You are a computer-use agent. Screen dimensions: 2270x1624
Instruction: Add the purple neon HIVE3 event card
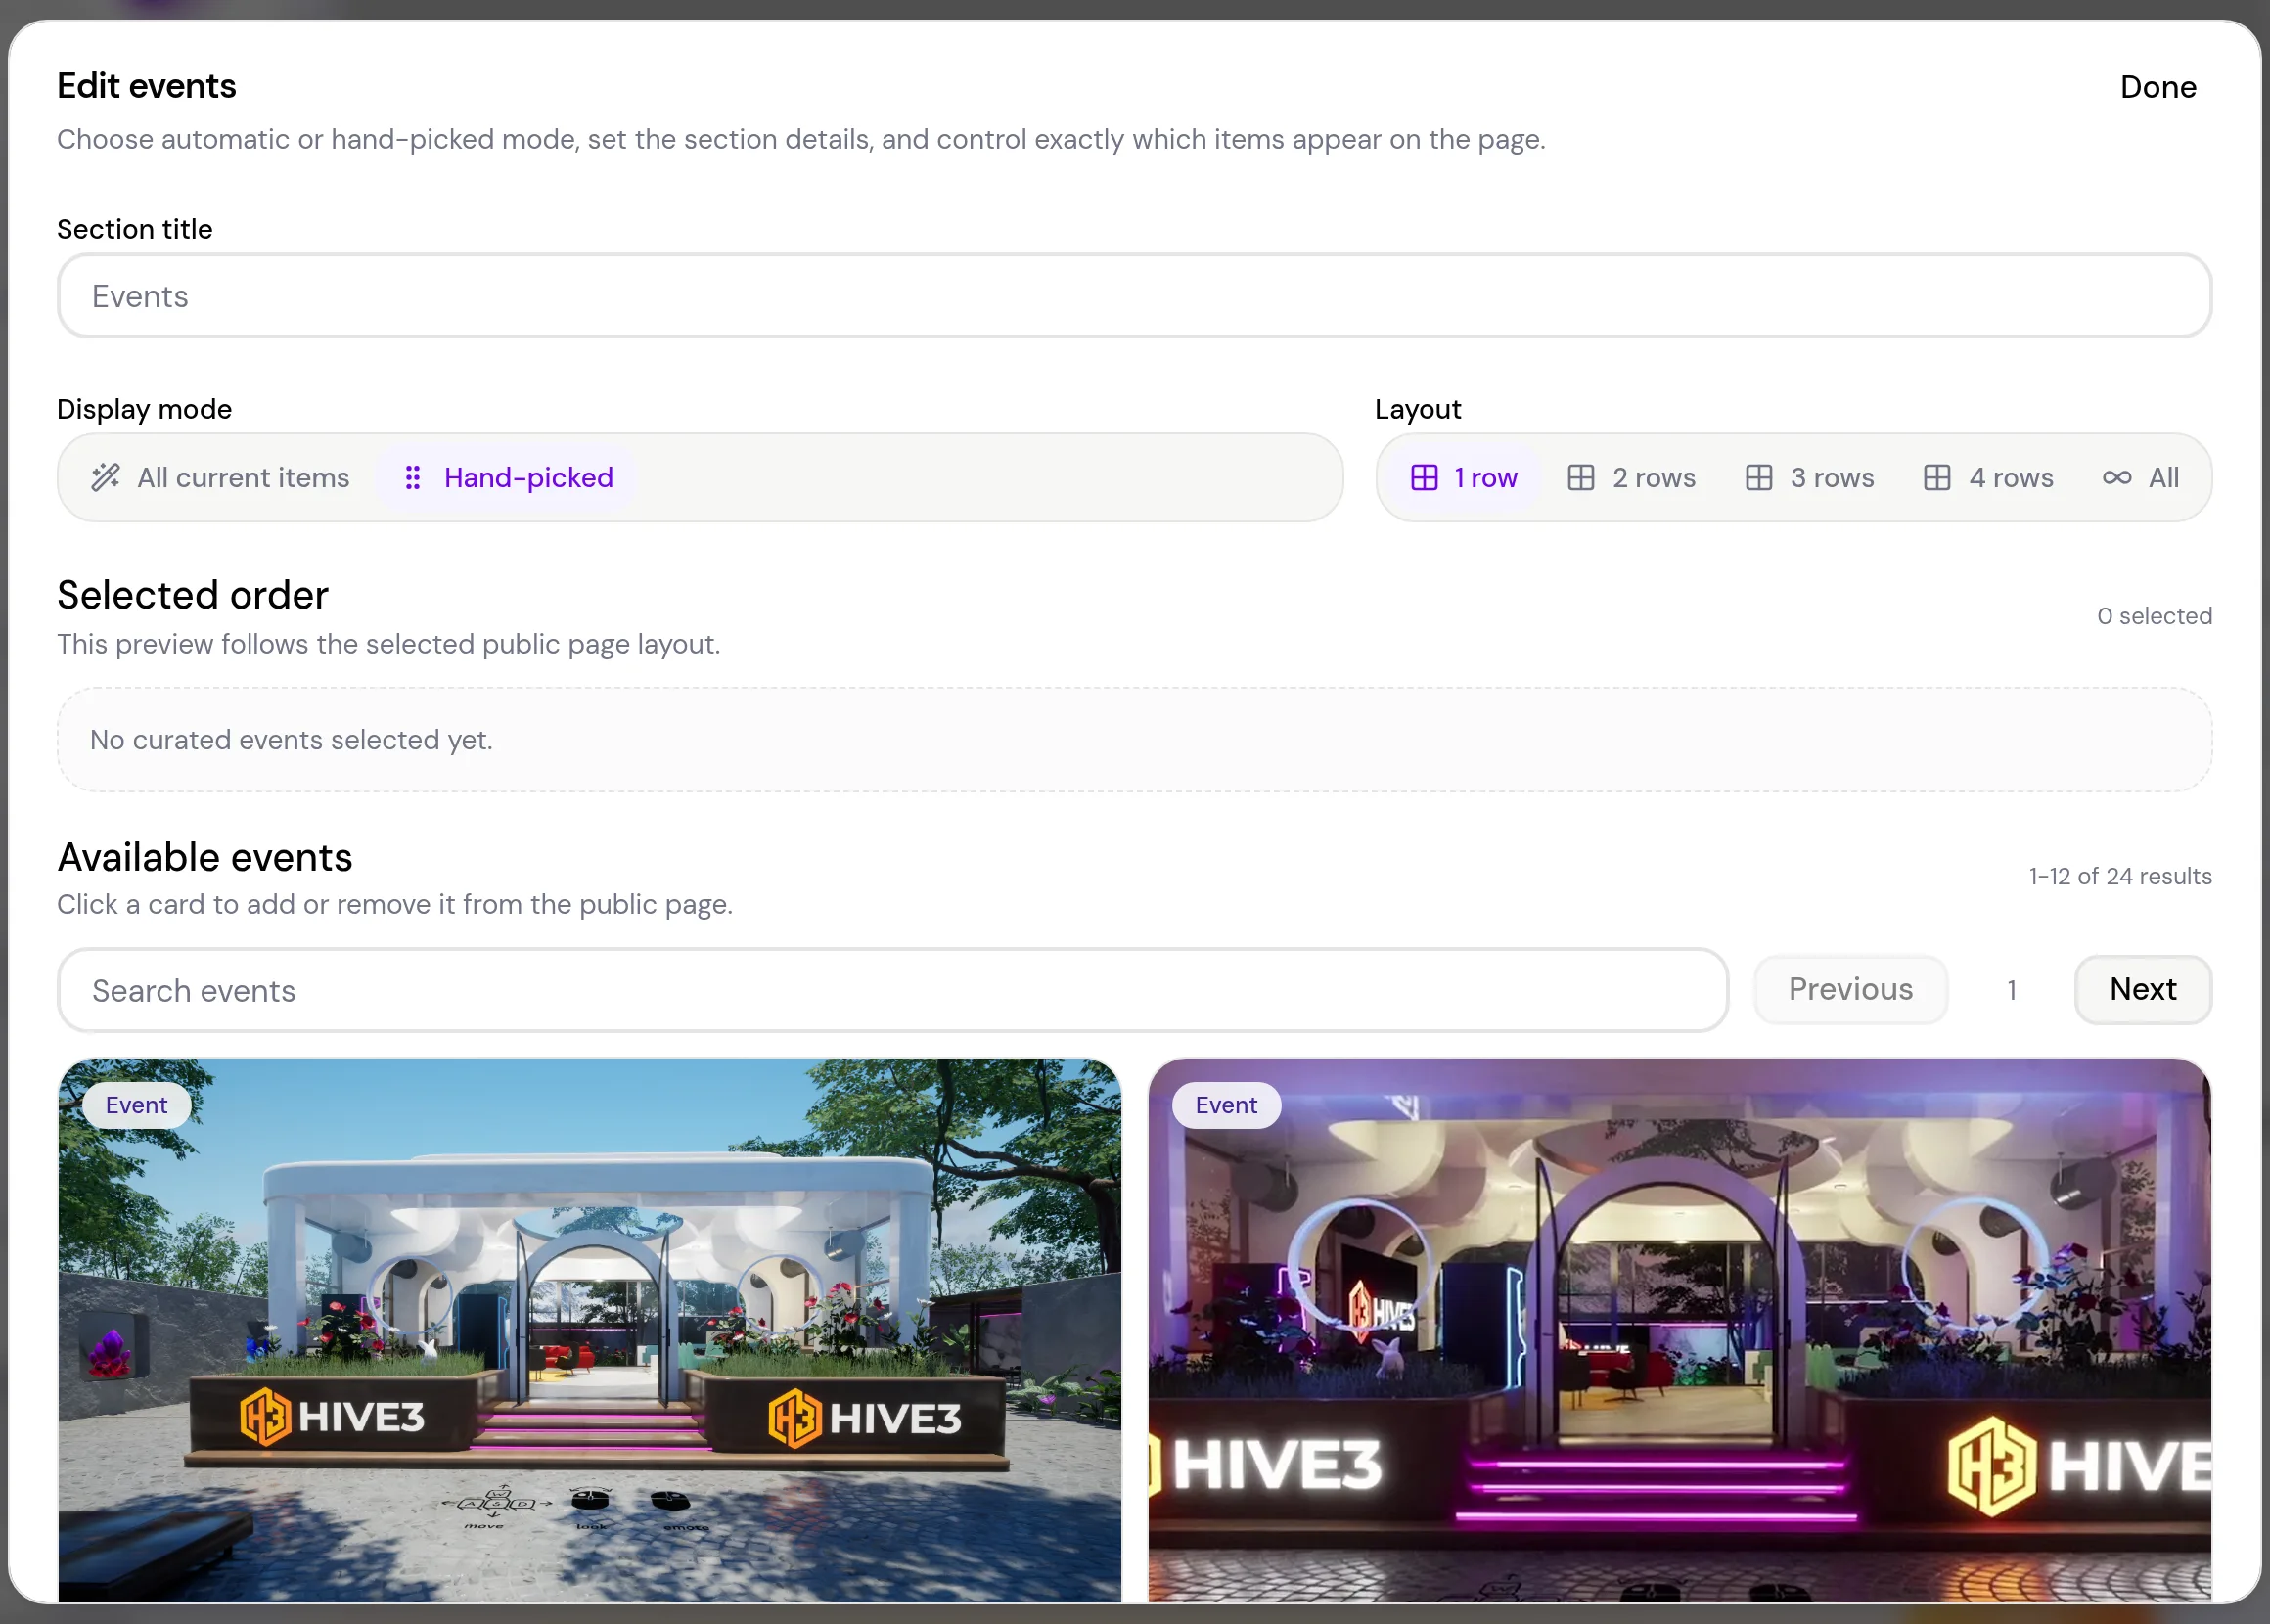click(x=1680, y=1330)
